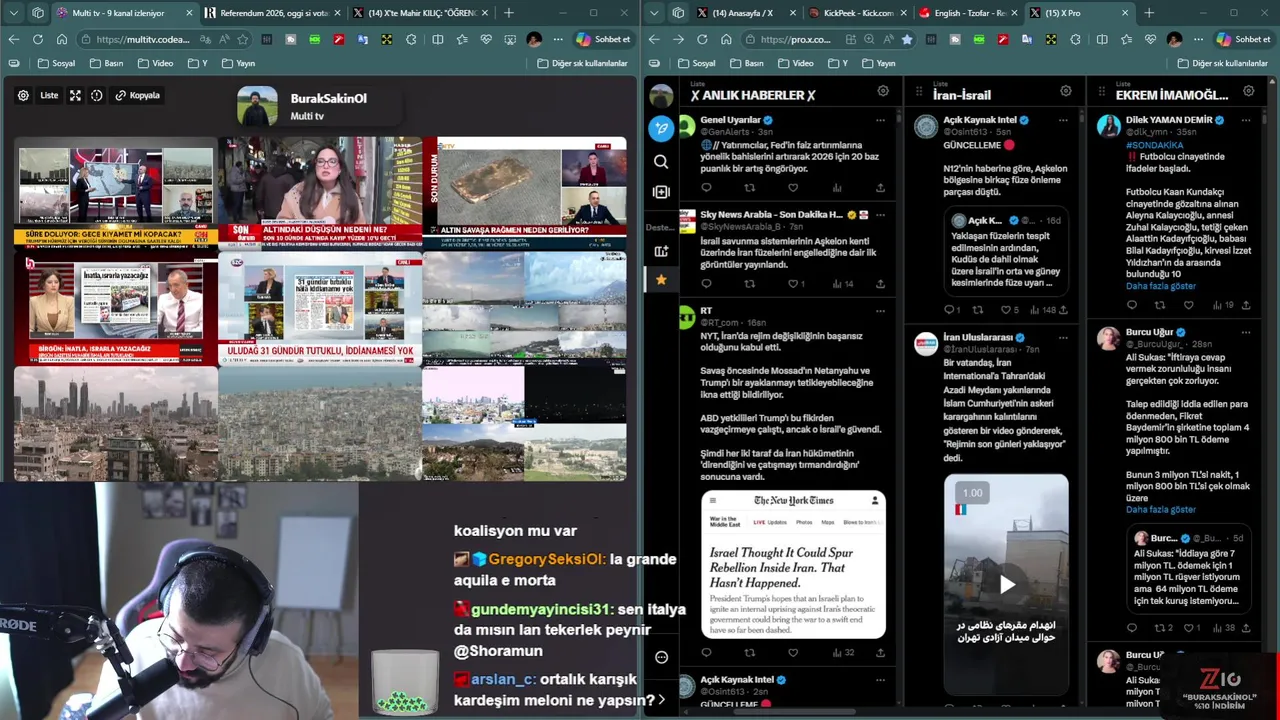Open Video bookmarks folder in left browser
Viewport: 1280px width, 720px height.
[156, 63]
